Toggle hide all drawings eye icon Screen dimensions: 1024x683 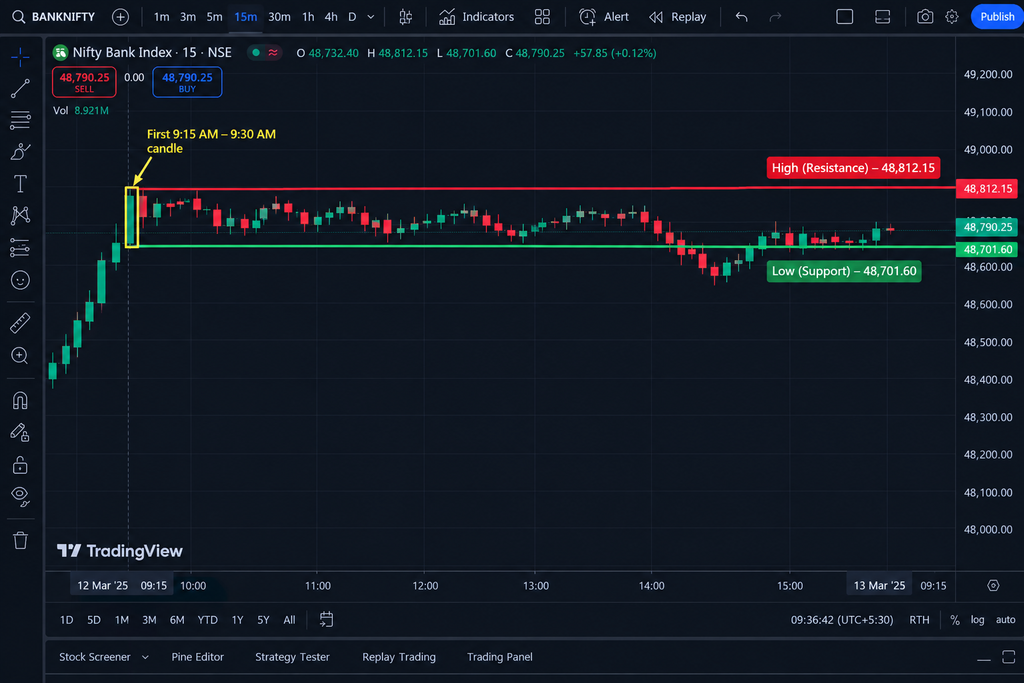coord(20,497)
